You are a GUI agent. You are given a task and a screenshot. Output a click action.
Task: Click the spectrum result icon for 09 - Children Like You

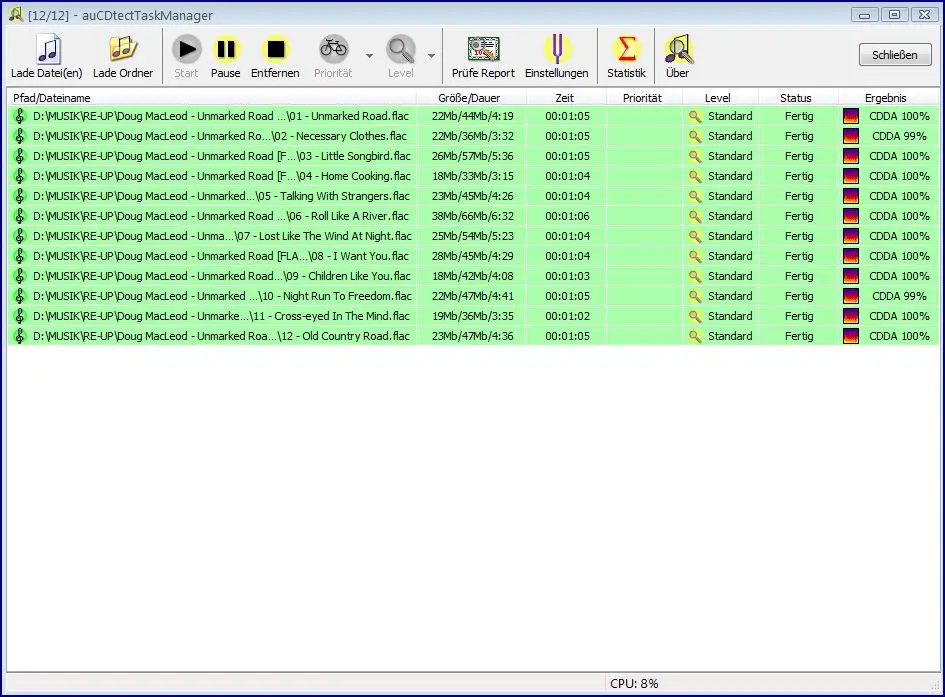(850, 276)
